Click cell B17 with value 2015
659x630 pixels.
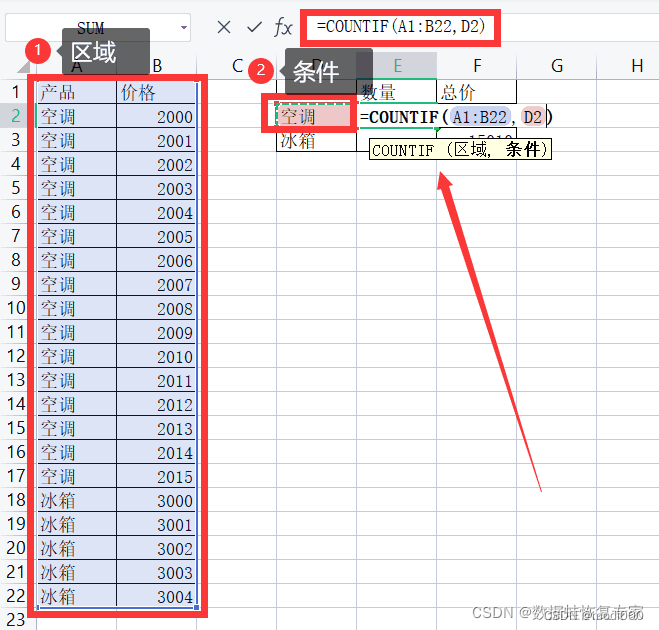tap(156, 475)
